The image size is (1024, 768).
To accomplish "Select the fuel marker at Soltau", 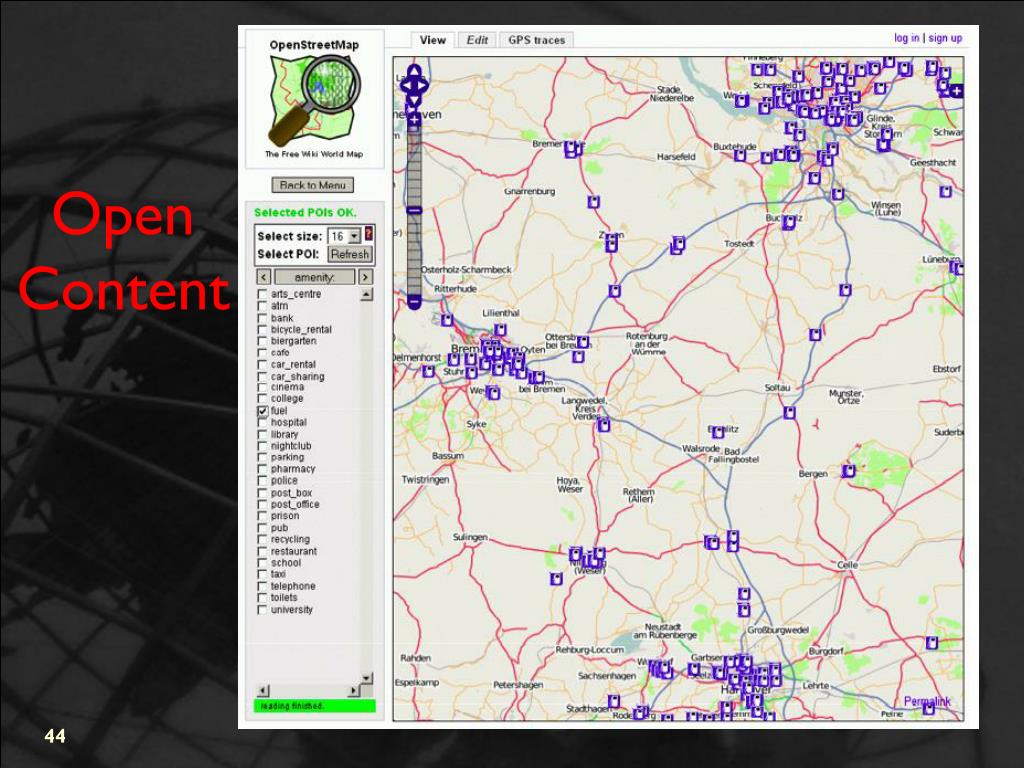I will click(x=790, y=413).
